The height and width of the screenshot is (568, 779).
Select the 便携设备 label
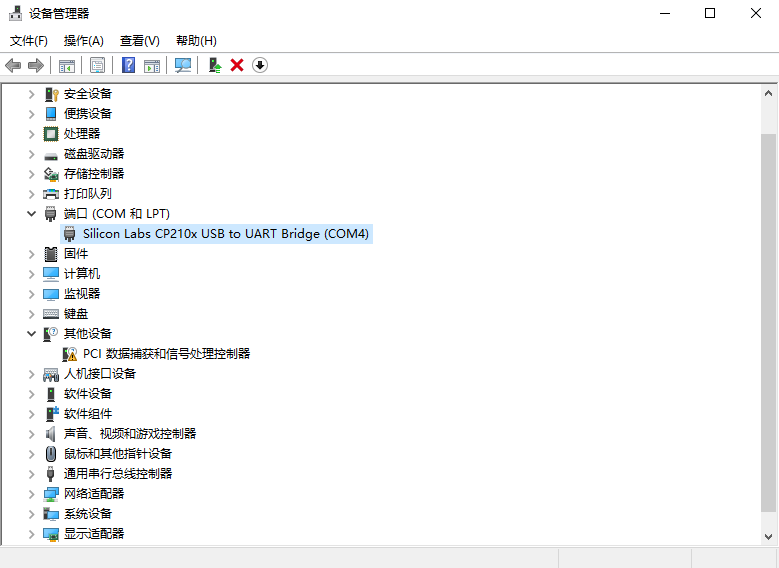tap(88, 114)
